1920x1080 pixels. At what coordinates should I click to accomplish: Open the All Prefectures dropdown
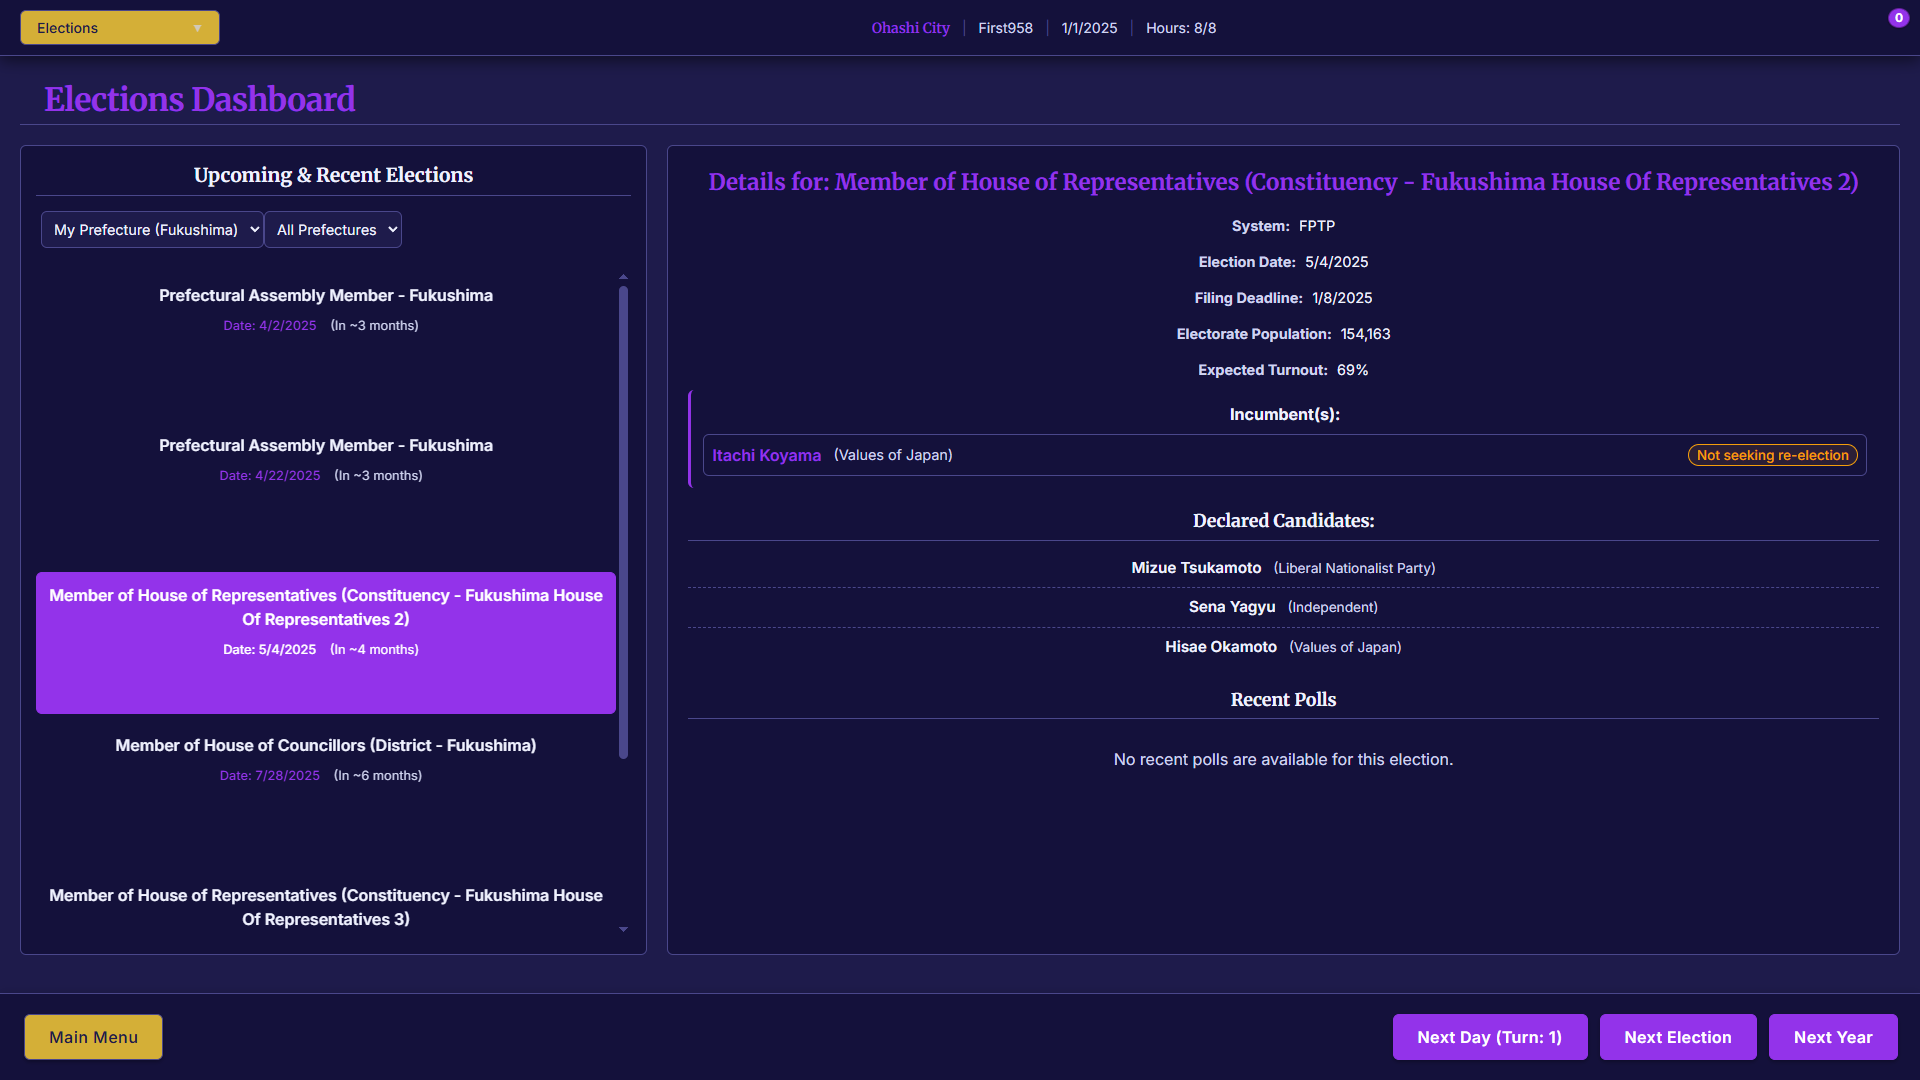(x=333, y=230)
